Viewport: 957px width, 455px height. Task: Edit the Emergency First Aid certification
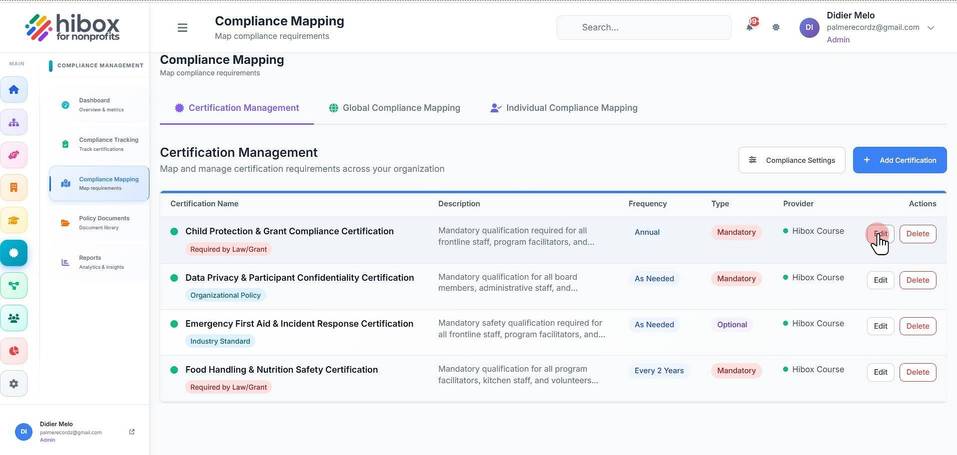[x=880, y=326]
